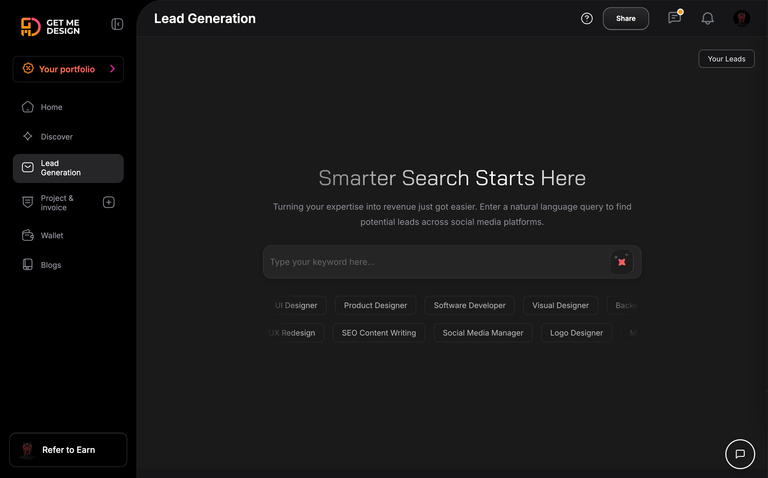Open the chat support bubble icon
Screen dimensions: 768x478
tap(740, 454)
